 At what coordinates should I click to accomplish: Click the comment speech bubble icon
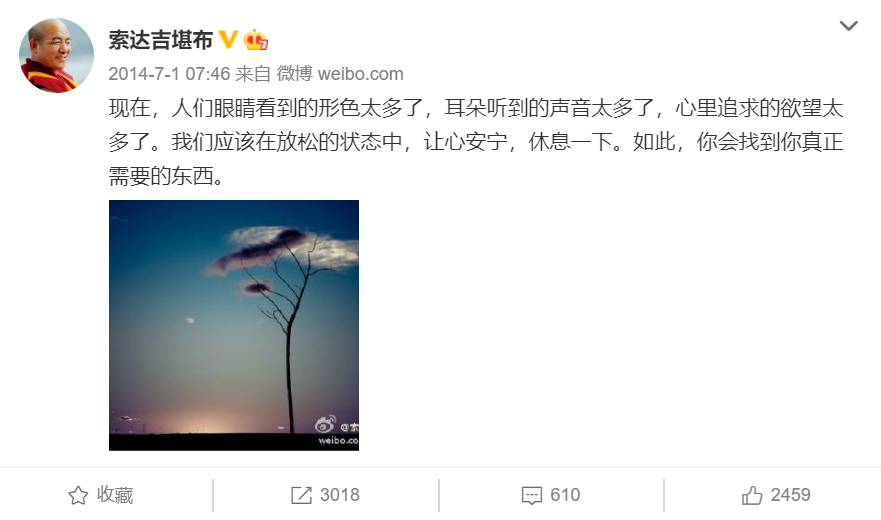(532, 495)
